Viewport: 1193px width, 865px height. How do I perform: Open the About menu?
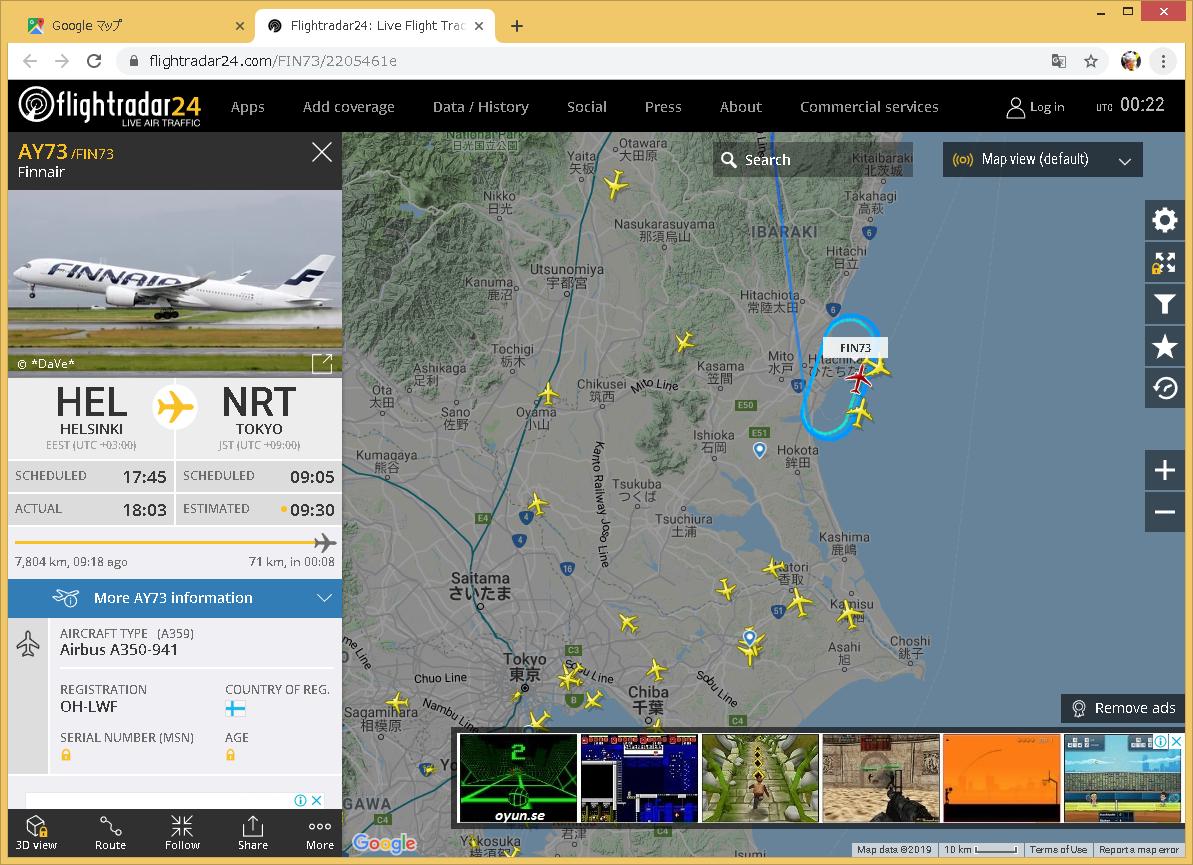tap(741, 107)
